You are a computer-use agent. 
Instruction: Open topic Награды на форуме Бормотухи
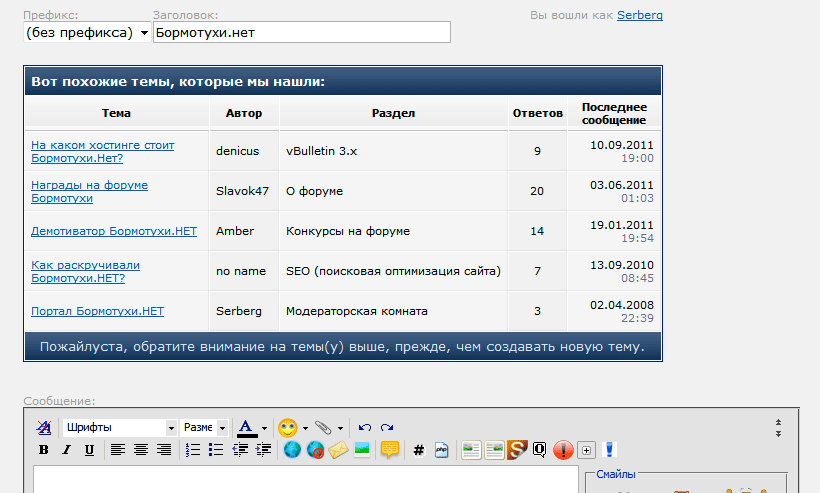coord(89,191)
